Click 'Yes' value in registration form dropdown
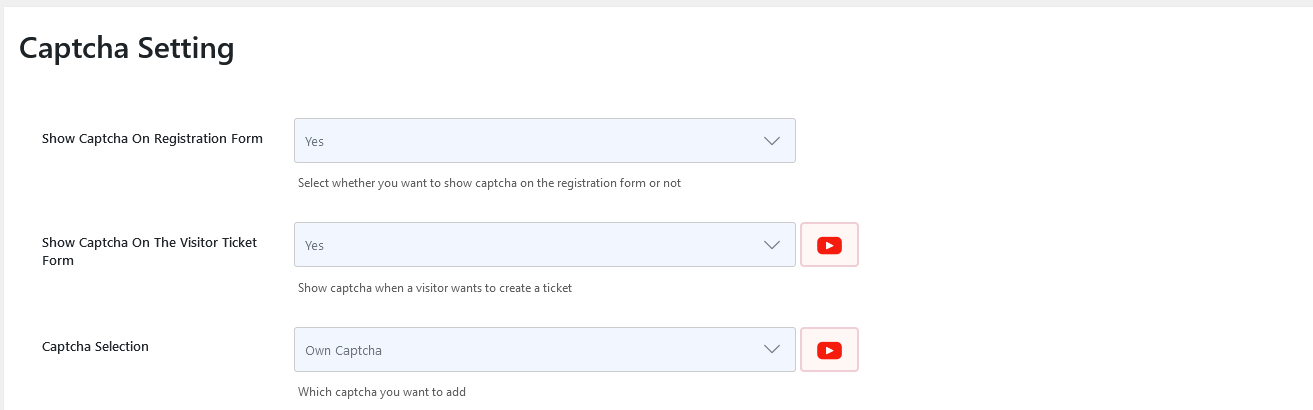Image resolution: width=1313 pixels, height=410 pixels. coord(314,142)
